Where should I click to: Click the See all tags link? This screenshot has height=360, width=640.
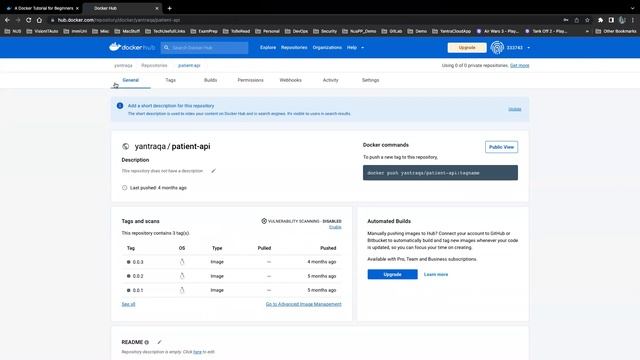128,304
